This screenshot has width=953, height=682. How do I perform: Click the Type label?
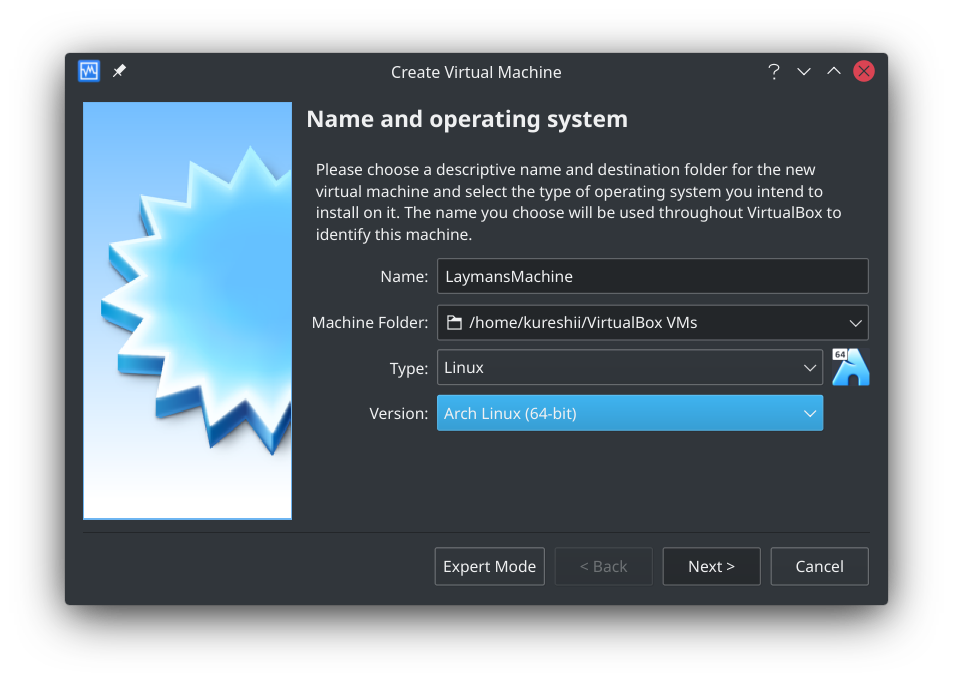point(408,368)
